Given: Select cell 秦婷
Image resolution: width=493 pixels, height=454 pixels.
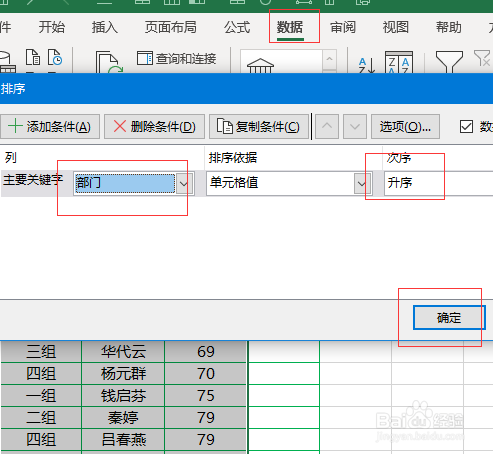Looking at the screenshot, I should [x=123, y=418].
